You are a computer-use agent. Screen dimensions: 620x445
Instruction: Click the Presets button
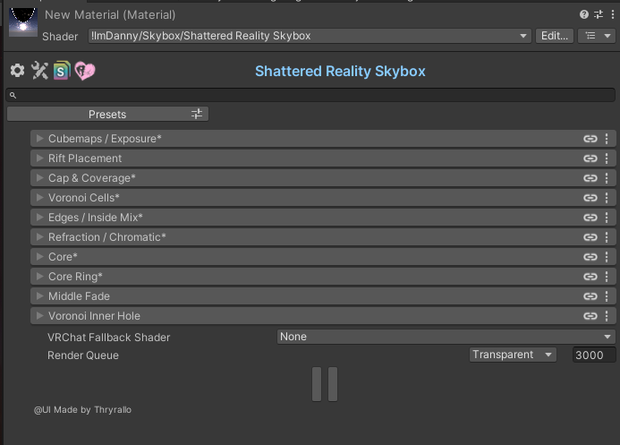108,114
